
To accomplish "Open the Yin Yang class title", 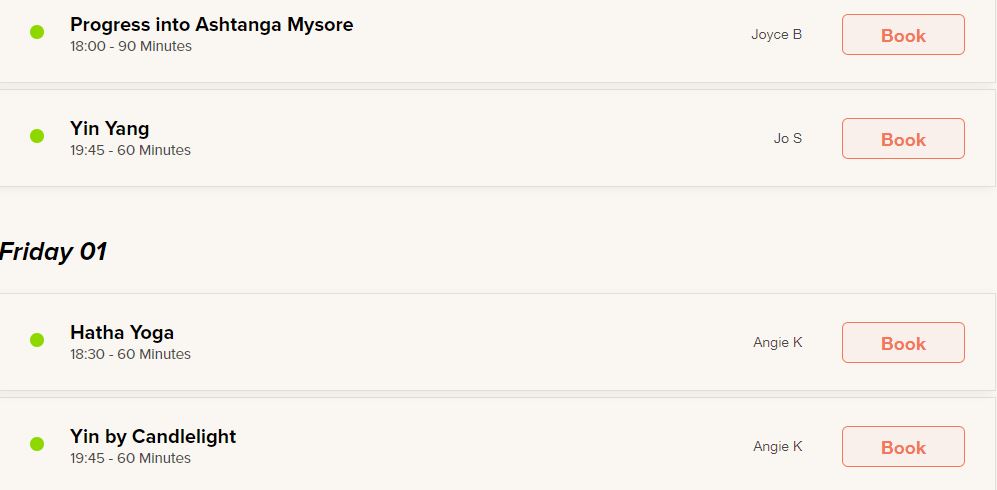I will [x=110, y=129].
